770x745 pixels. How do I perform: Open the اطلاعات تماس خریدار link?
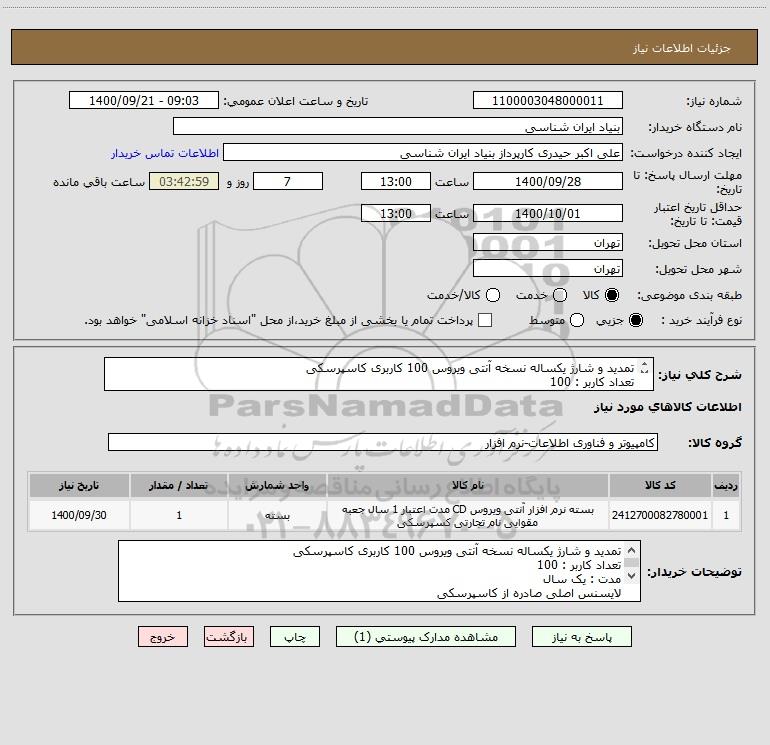tap(165, 153)
